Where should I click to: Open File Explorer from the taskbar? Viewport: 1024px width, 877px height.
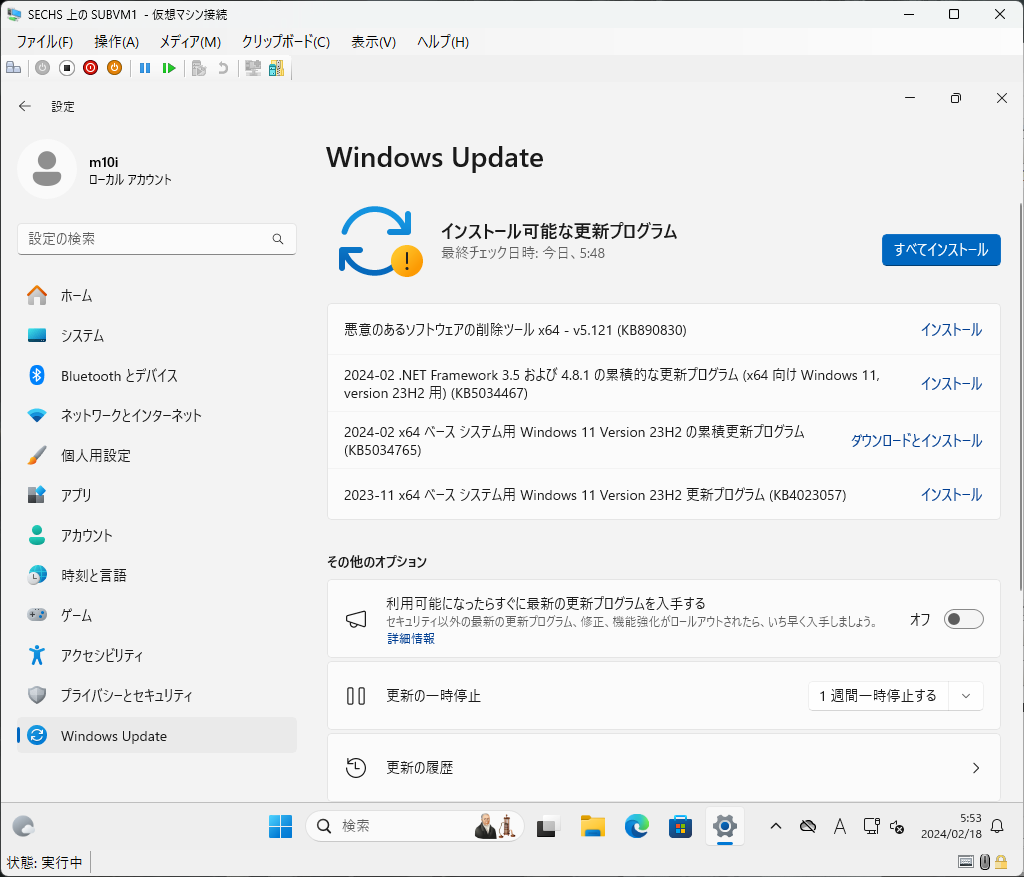click(x=592, y=827)
